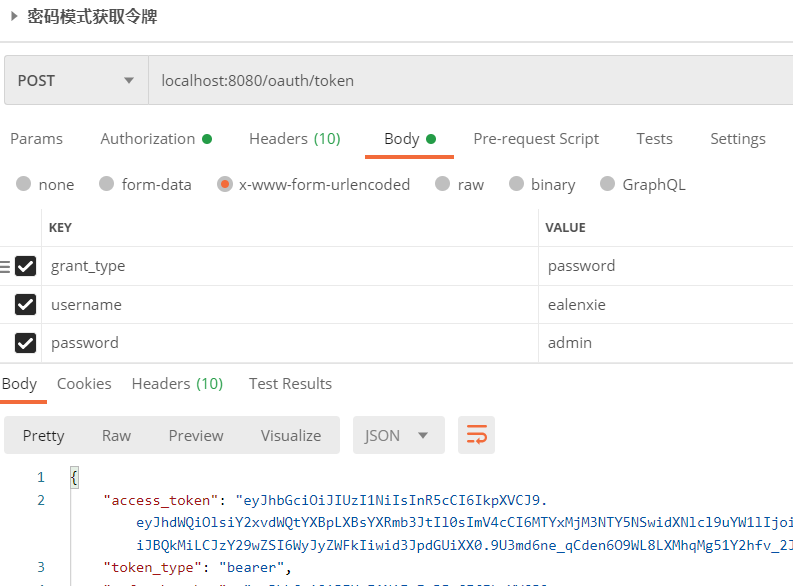793x586 pixels.
Task: Open the request Headers (10) tab
Action: [295, 139]
